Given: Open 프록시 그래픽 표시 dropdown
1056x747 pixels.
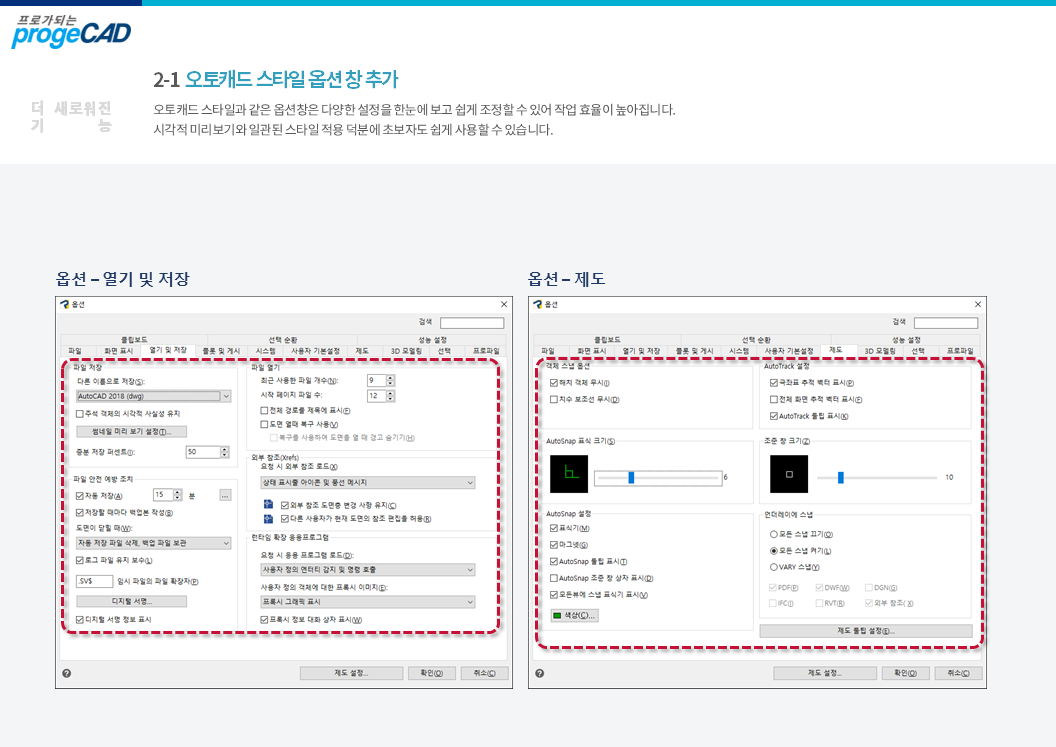Looking at the screenshot, I should tap(368, 602).
